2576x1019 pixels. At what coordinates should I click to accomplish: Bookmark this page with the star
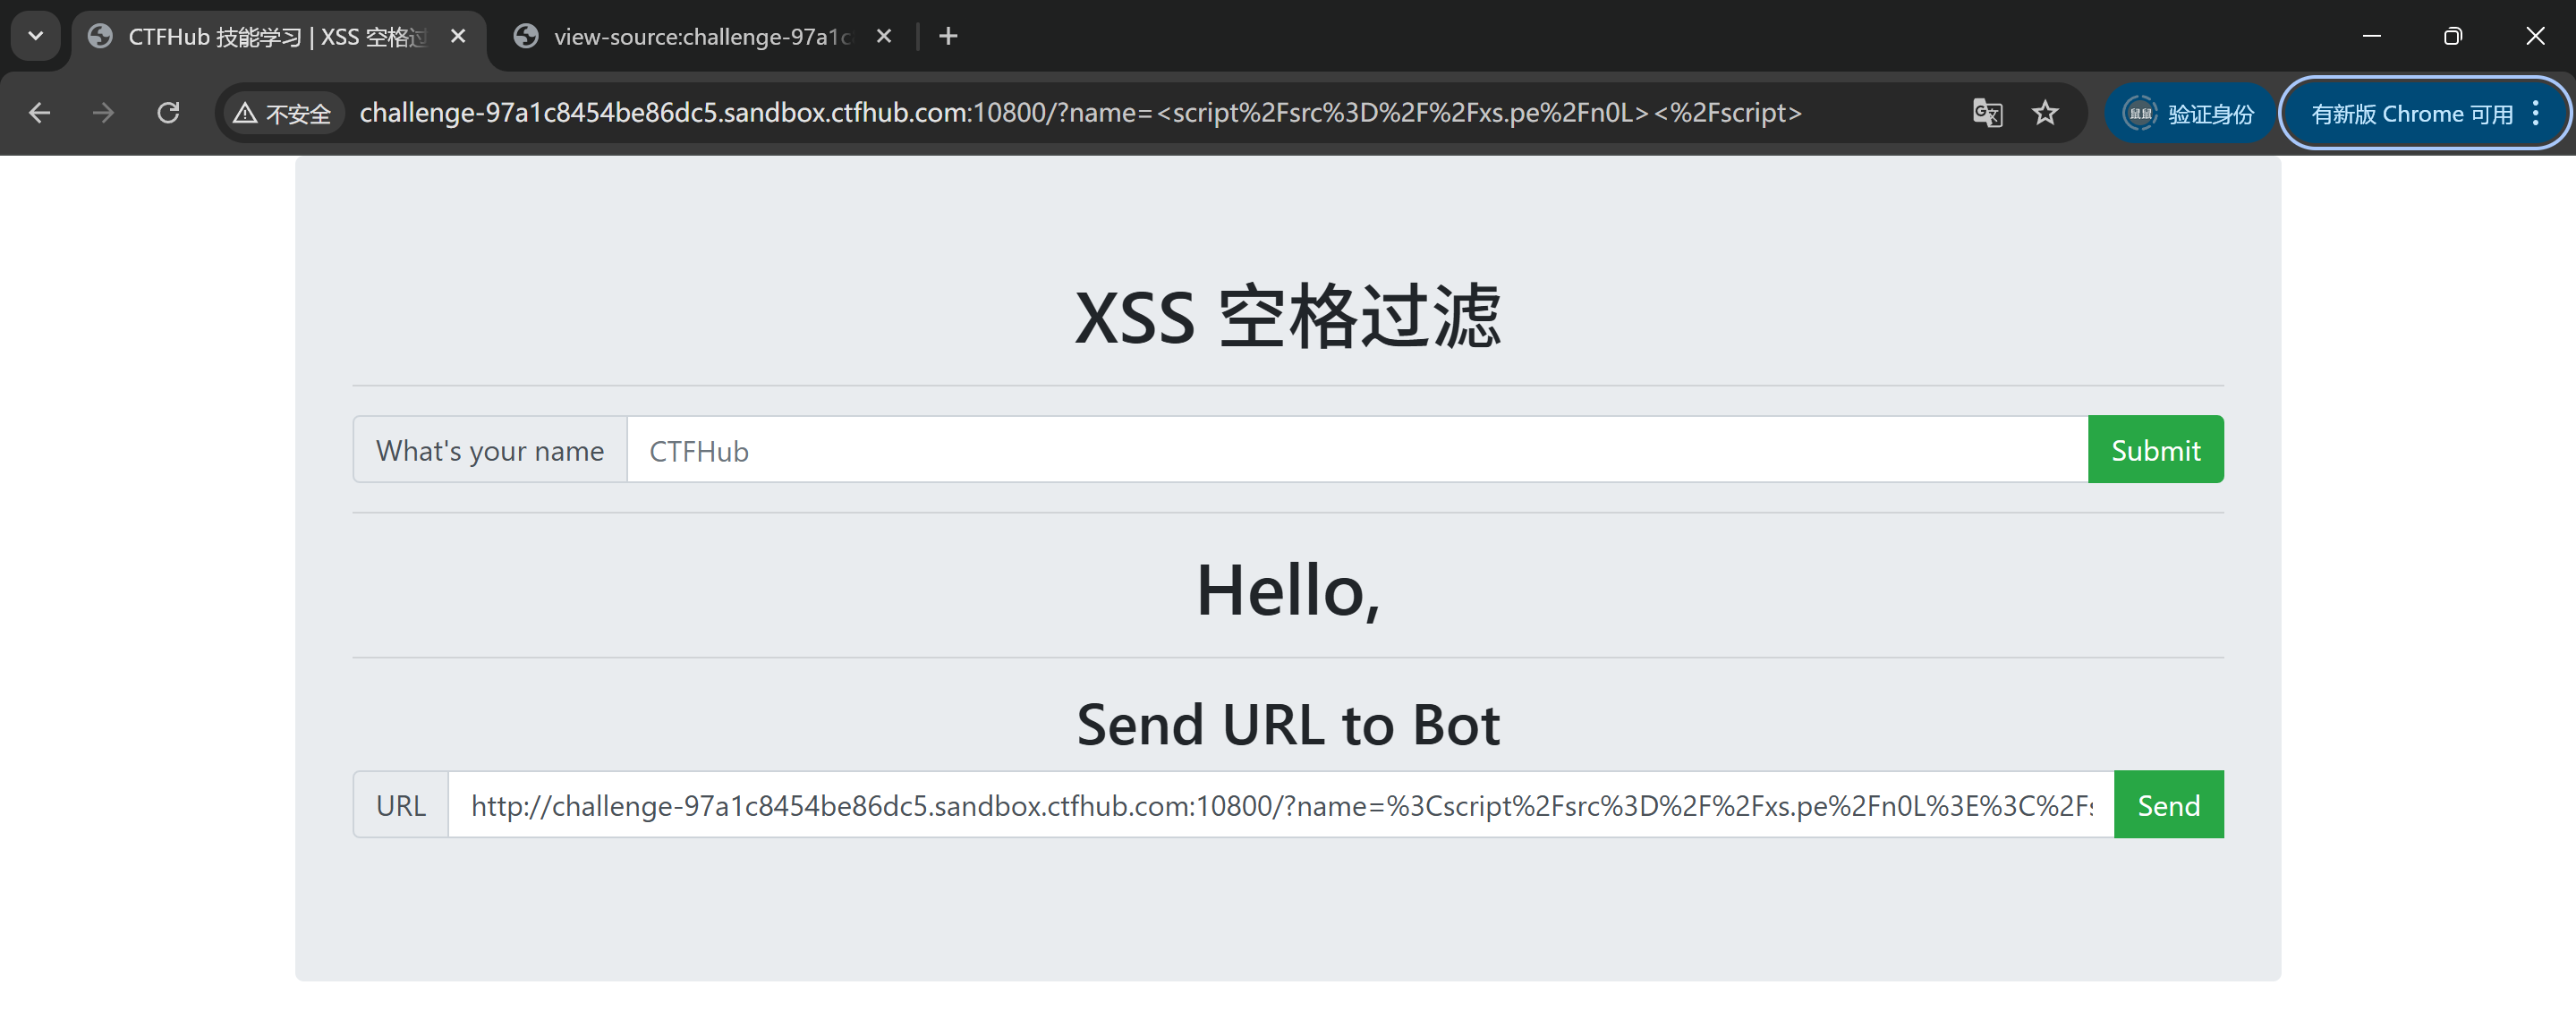[2045, 113]
